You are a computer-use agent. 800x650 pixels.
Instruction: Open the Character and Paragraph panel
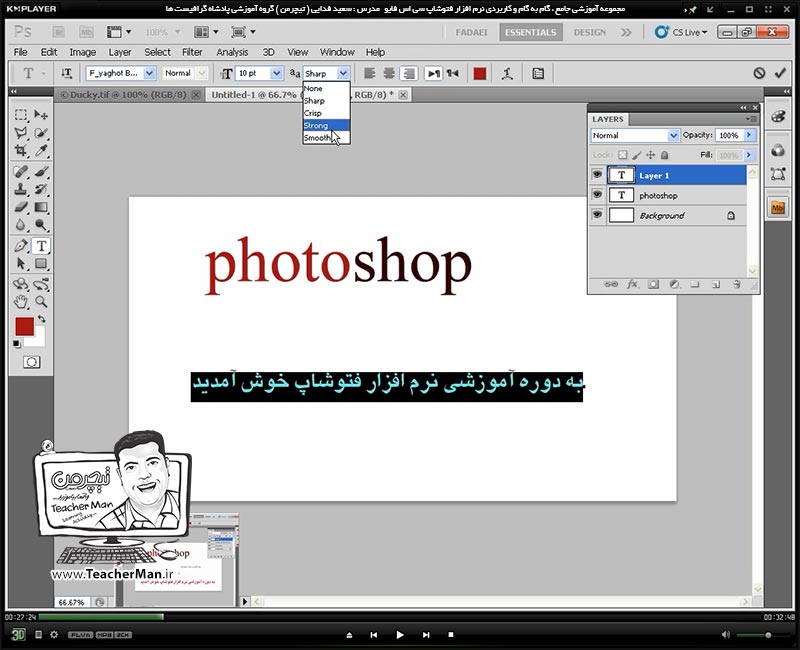[538, 73]
